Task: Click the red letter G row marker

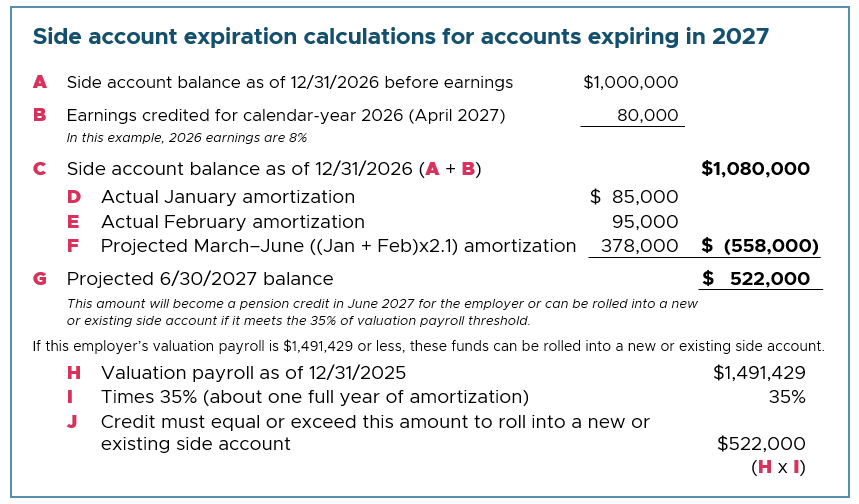Action: pos(39,279)
